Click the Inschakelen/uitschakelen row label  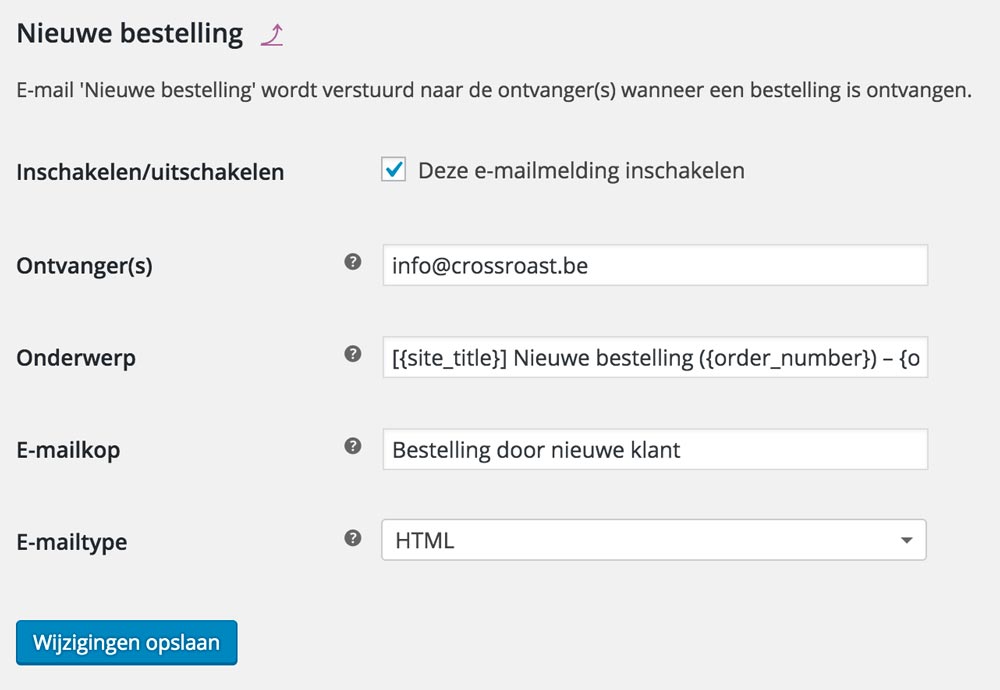coord(150,172)
